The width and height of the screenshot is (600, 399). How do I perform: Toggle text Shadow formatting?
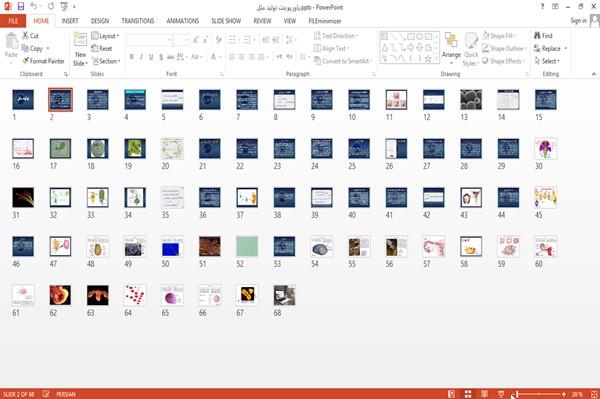pyautogui.click(x=161, y=57)
